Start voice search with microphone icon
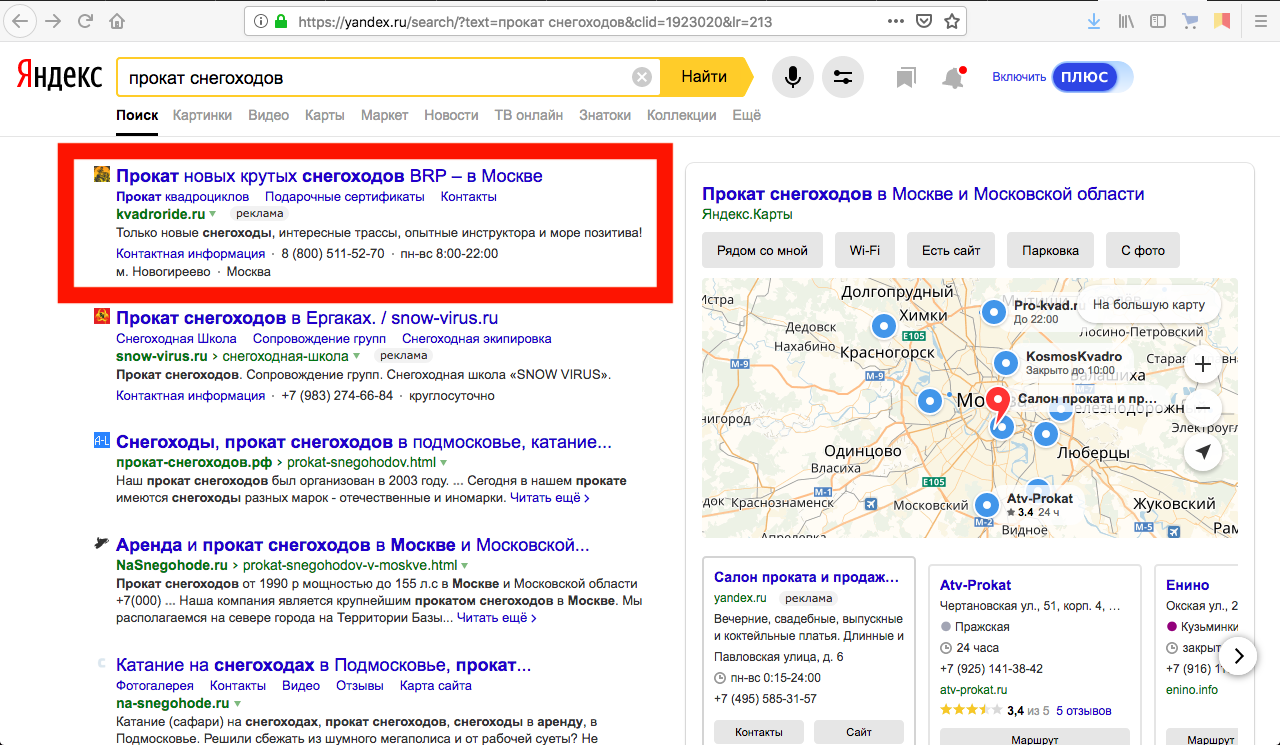 [x=793, y=77]
